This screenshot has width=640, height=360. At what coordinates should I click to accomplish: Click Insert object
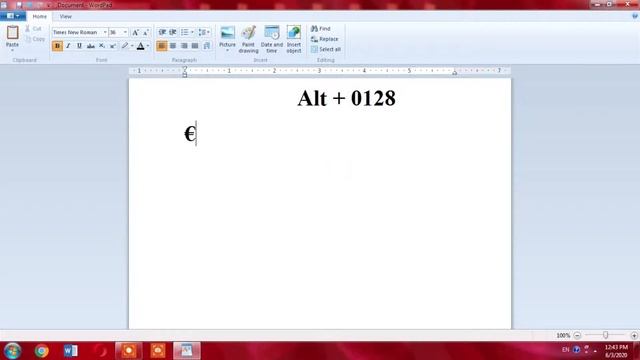[x=294, y=39]
